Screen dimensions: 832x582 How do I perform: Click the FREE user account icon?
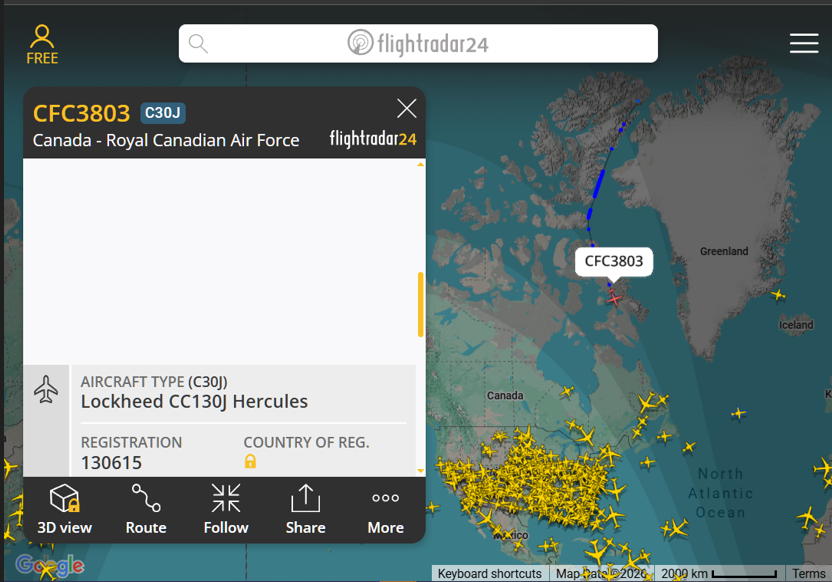41,43
